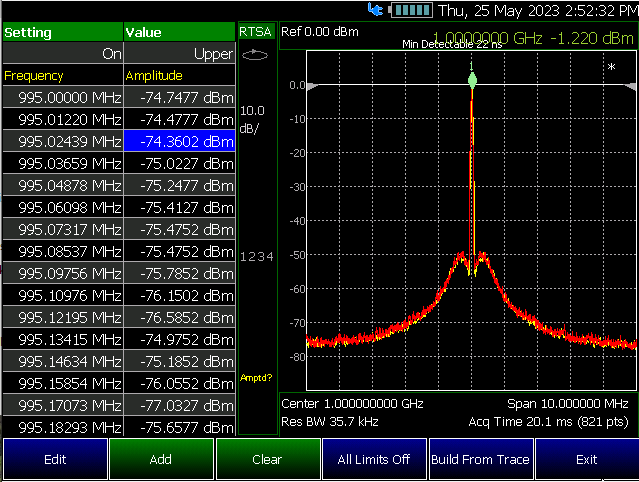Click the continuous sweep loop icon
This screenshot has width=639, height=482.
point(255,55)
